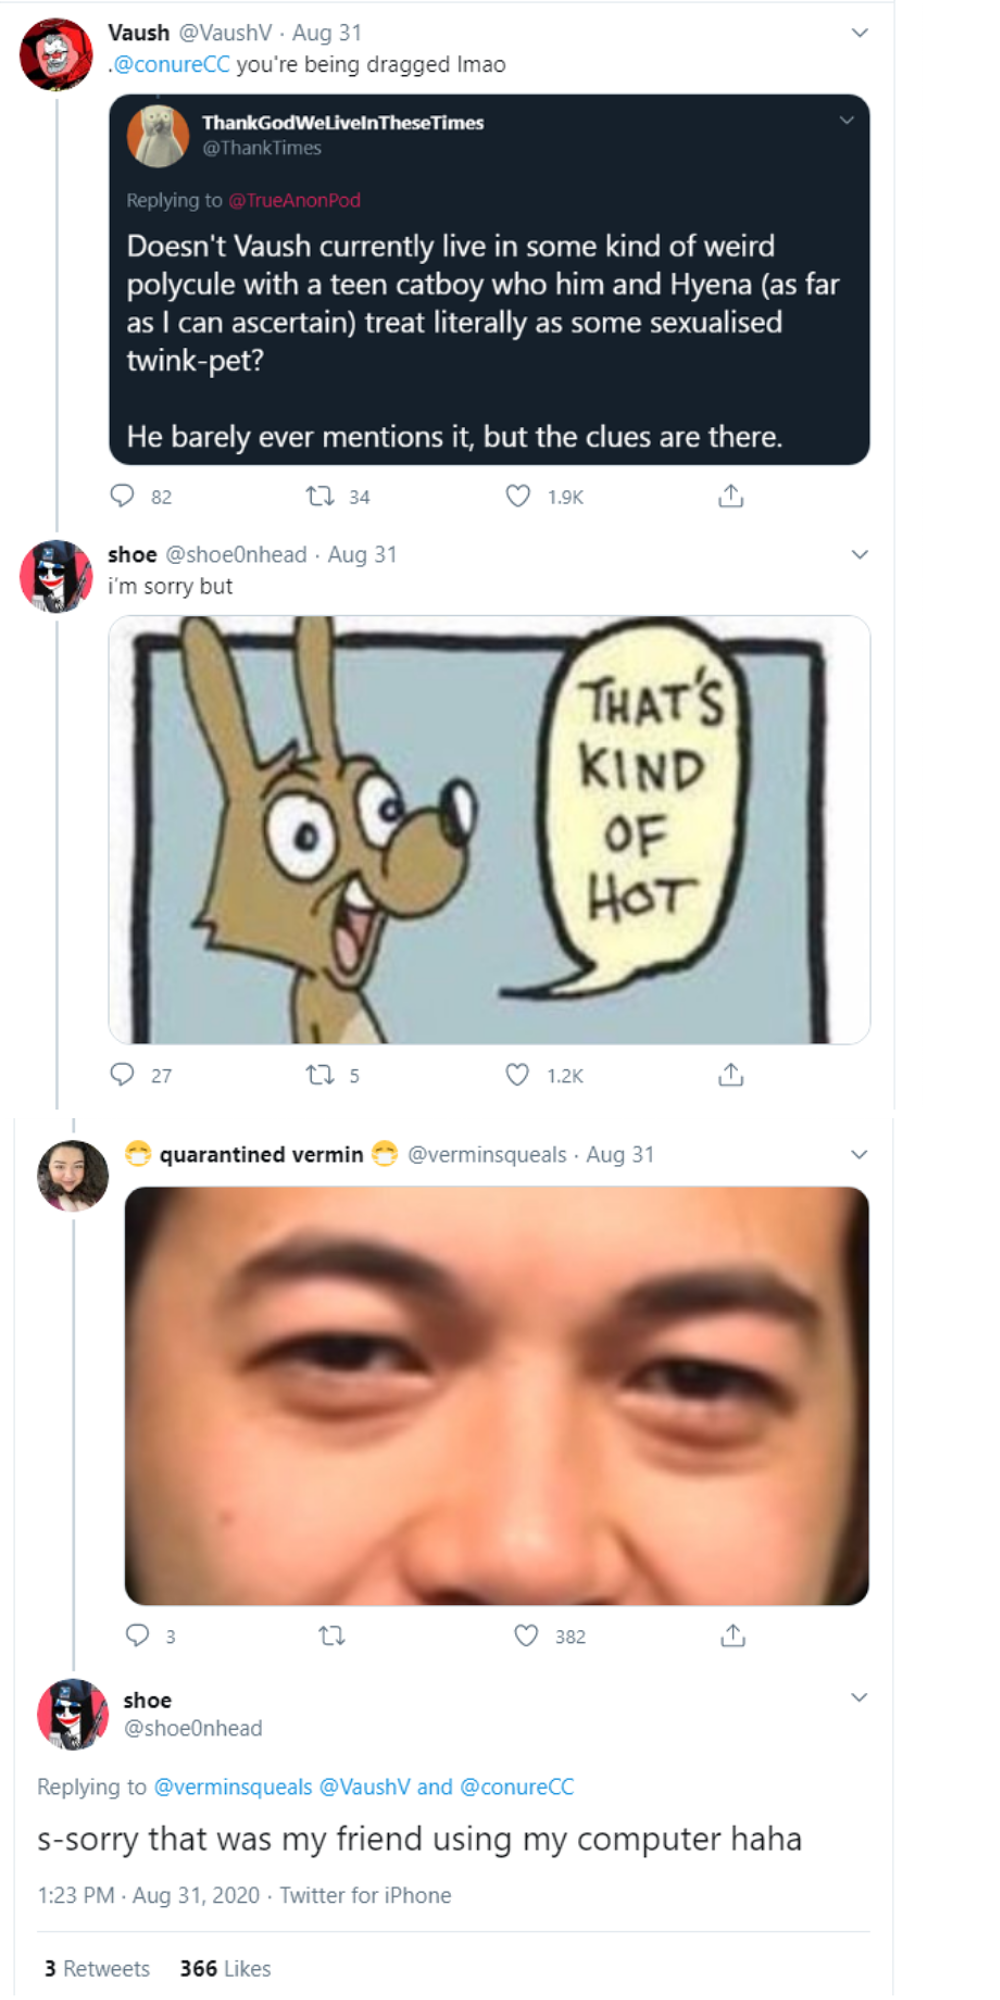Open the dropdown on the quoted ThankTimes tweet
This screenshot has height=2000, width=1000.
click(847, 121)
